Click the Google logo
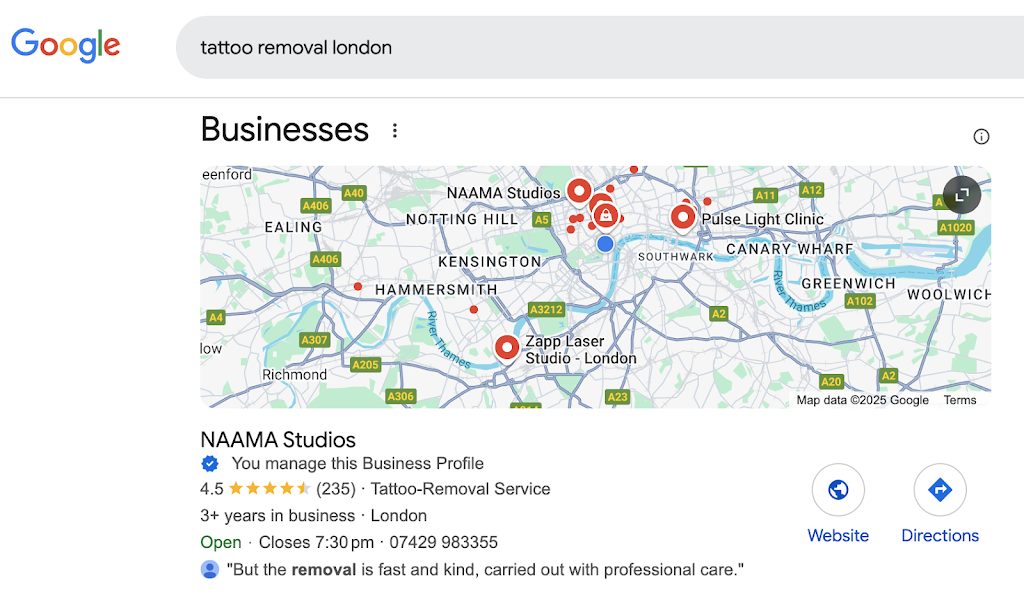The width and height of the screenshot is (1024, 596). (x=66, y=45)
